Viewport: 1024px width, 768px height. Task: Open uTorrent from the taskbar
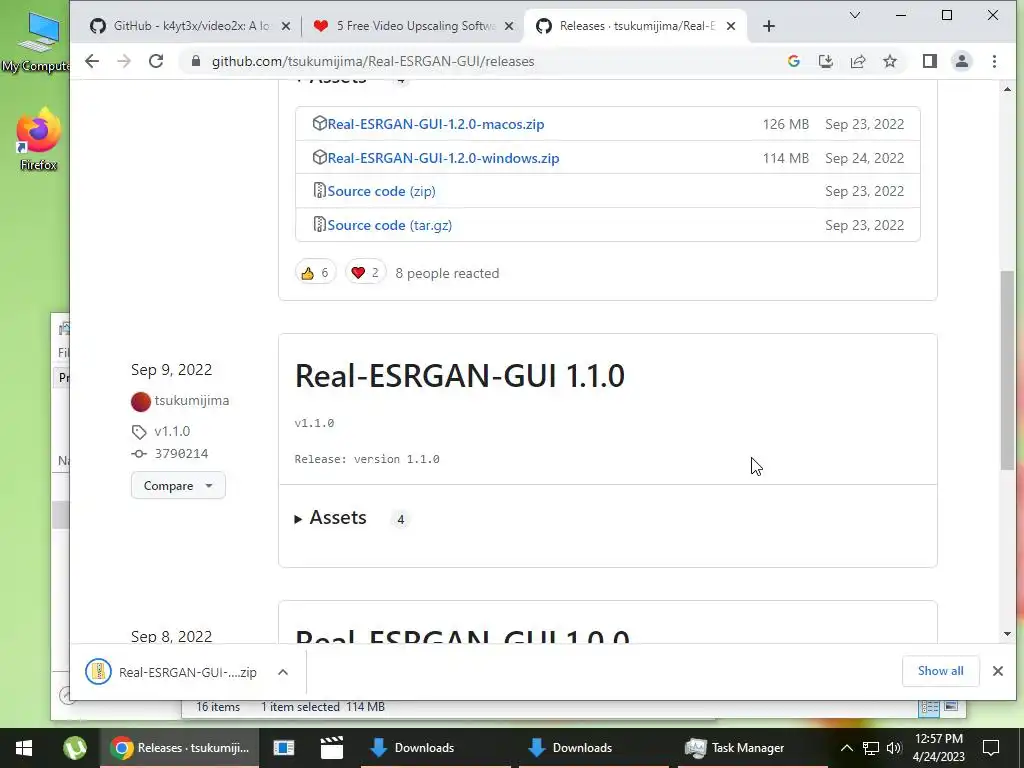coord(75,748)
